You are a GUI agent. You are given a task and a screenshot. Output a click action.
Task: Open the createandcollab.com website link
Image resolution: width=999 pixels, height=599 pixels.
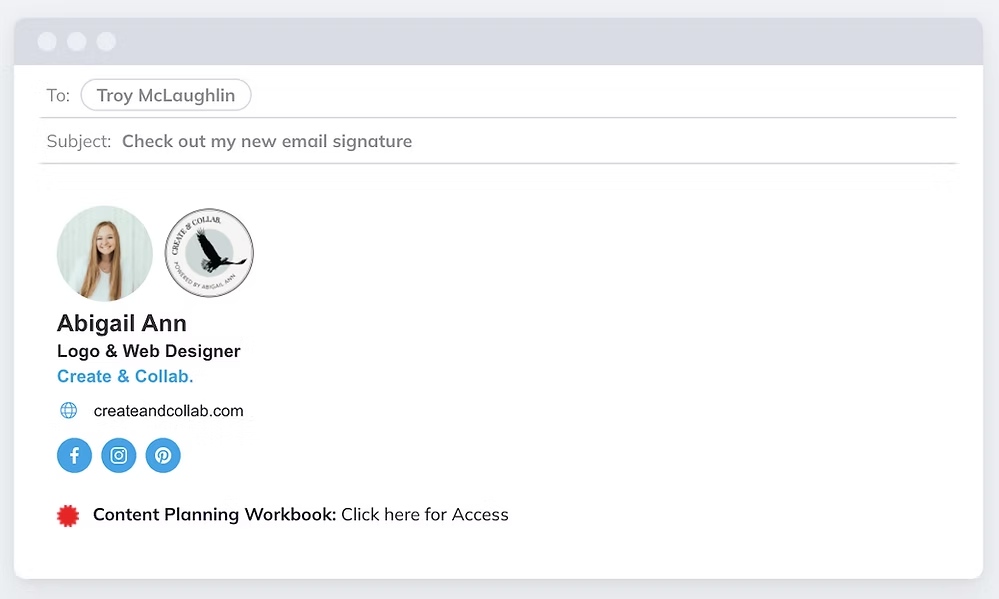(168, 411)
